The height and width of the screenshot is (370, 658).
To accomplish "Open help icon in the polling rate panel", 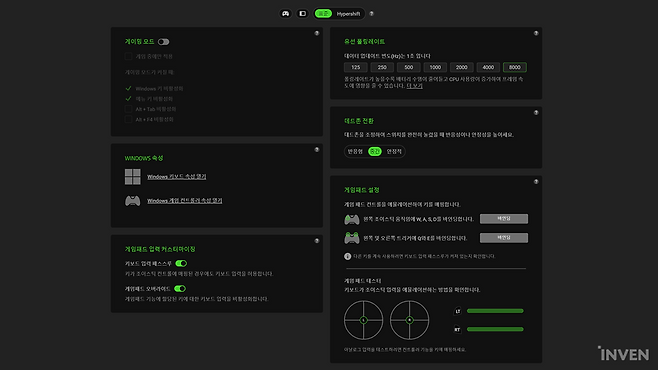I will 536,33.
